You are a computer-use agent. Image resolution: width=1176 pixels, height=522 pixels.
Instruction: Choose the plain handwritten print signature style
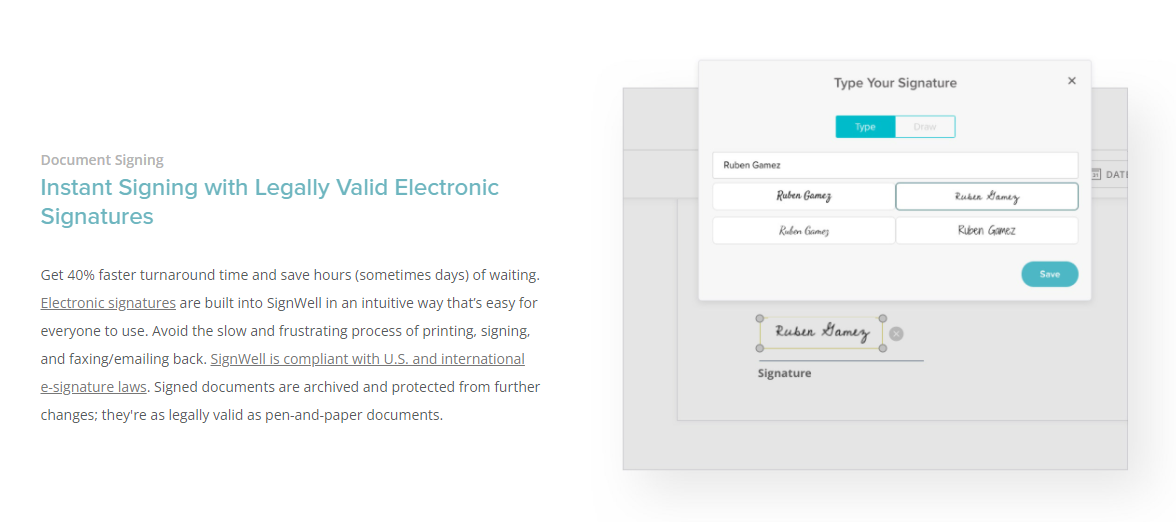tap(987, 230)
